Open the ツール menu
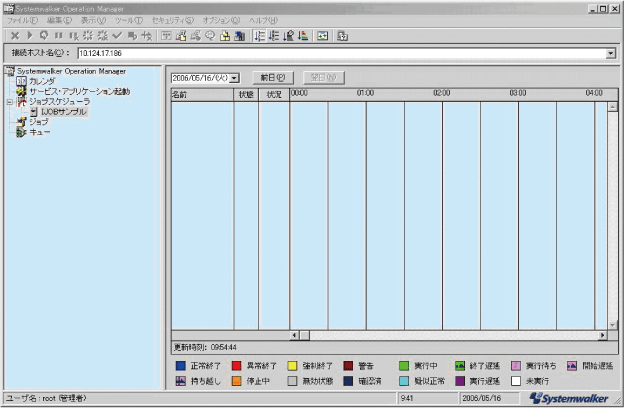Viewport: 624px width, 408px height. click(129, 20)
